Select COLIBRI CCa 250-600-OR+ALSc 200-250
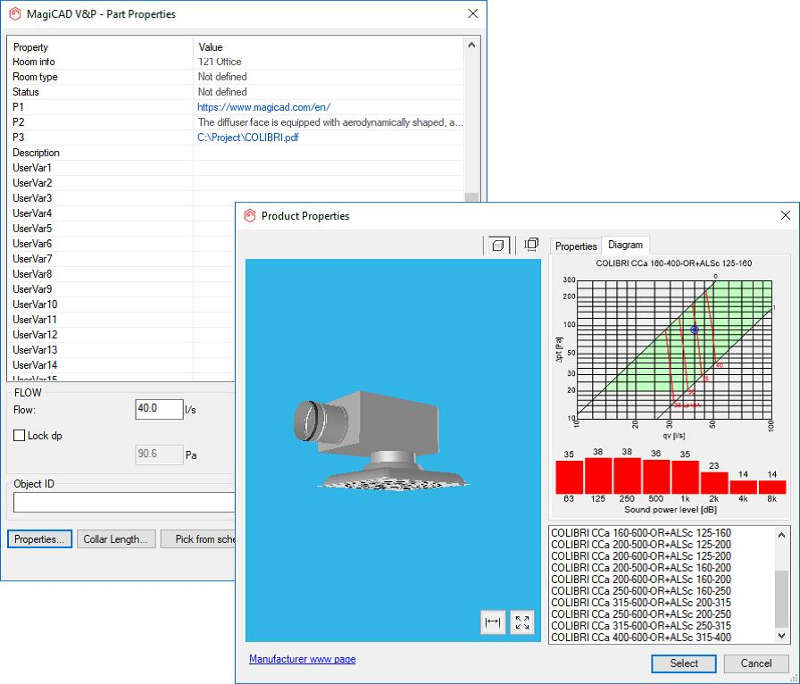This screenshot has width=800, height=684. [641, 614]
